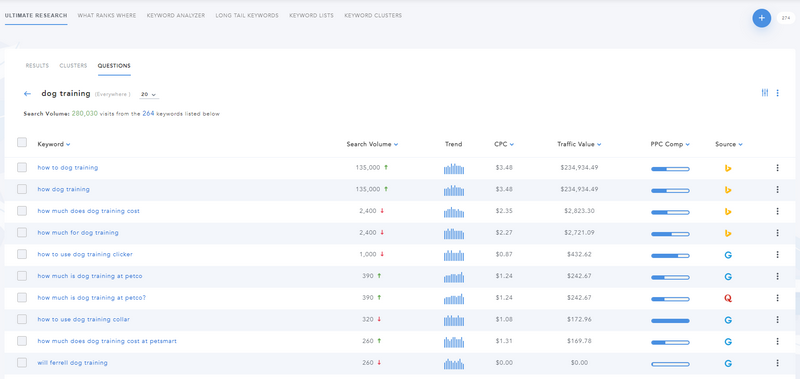Click PPC Comp bar for 'how to use dog training collar'
Screen dimensions: 800x379
670,321
